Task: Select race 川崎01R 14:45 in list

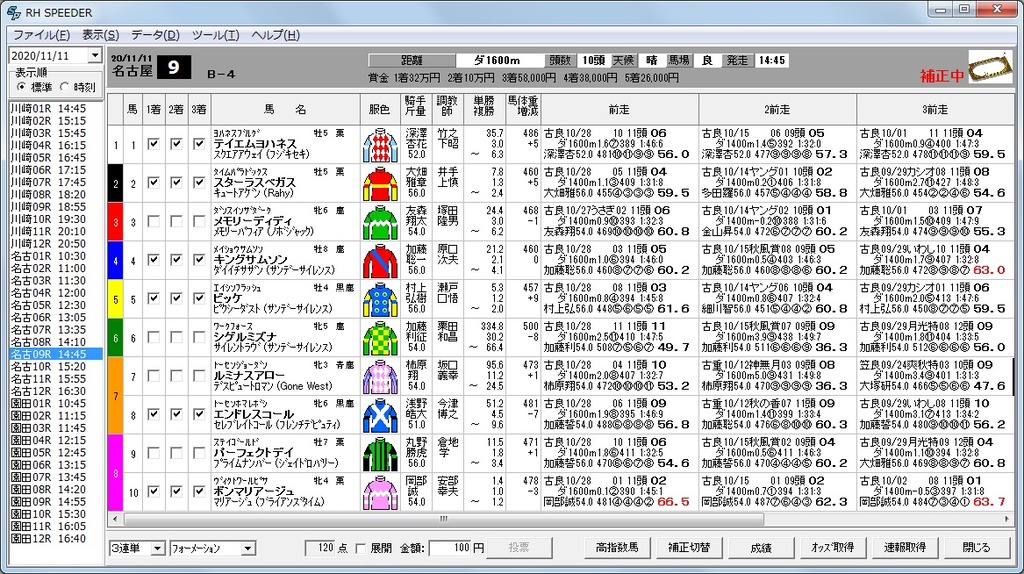Action: pyautogui.click(x=56, y=108)
